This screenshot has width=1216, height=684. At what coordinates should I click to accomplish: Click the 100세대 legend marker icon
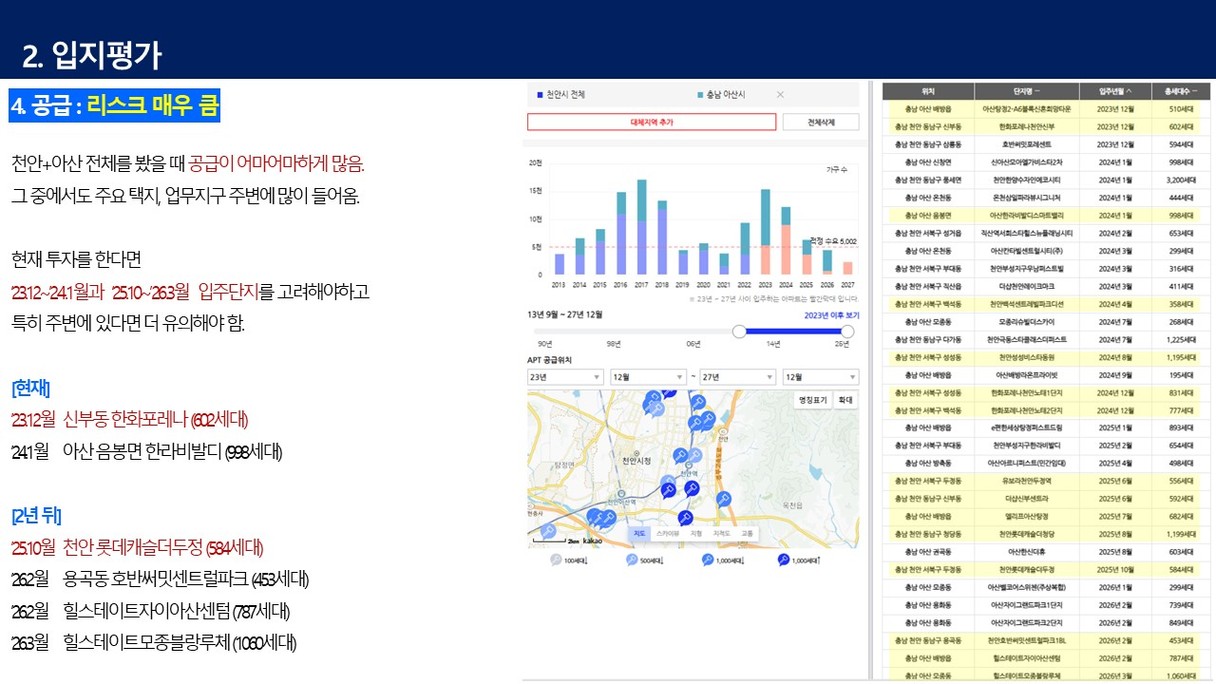(x=556, y=561)
